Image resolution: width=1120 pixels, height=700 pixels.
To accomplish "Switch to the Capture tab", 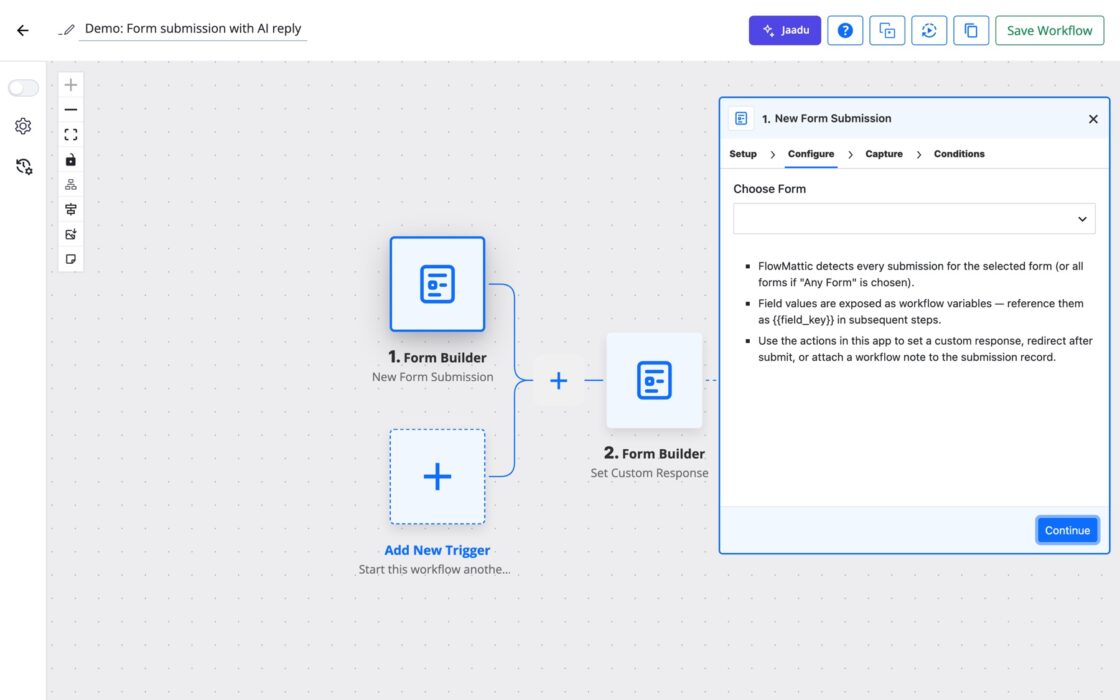I will pyautogui.click(x=884, y=154).
